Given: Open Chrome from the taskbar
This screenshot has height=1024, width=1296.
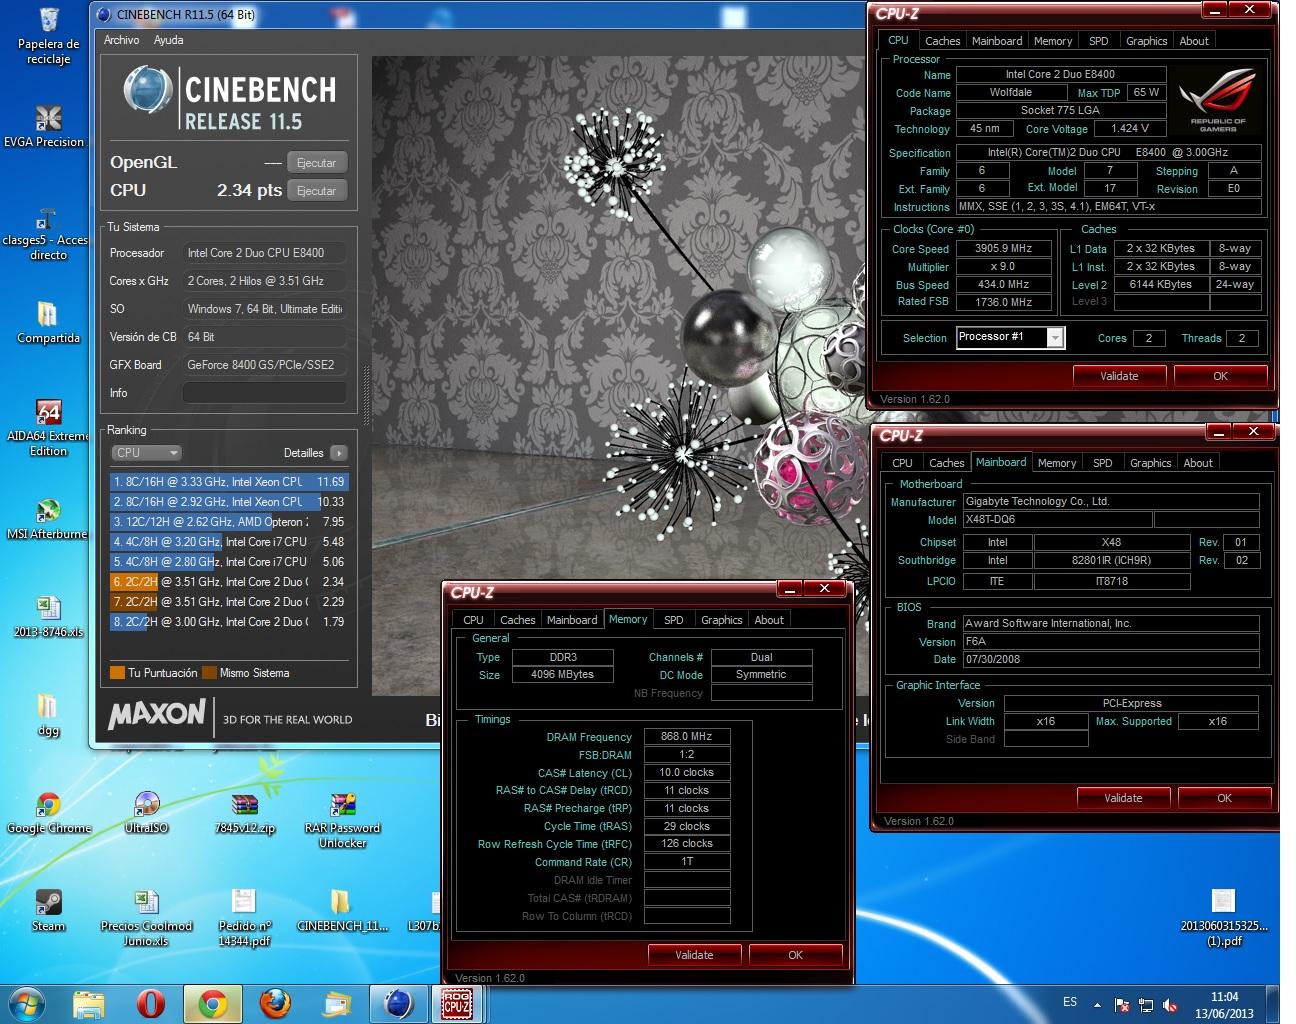Looking at the screenshot, I should 212,1003.
